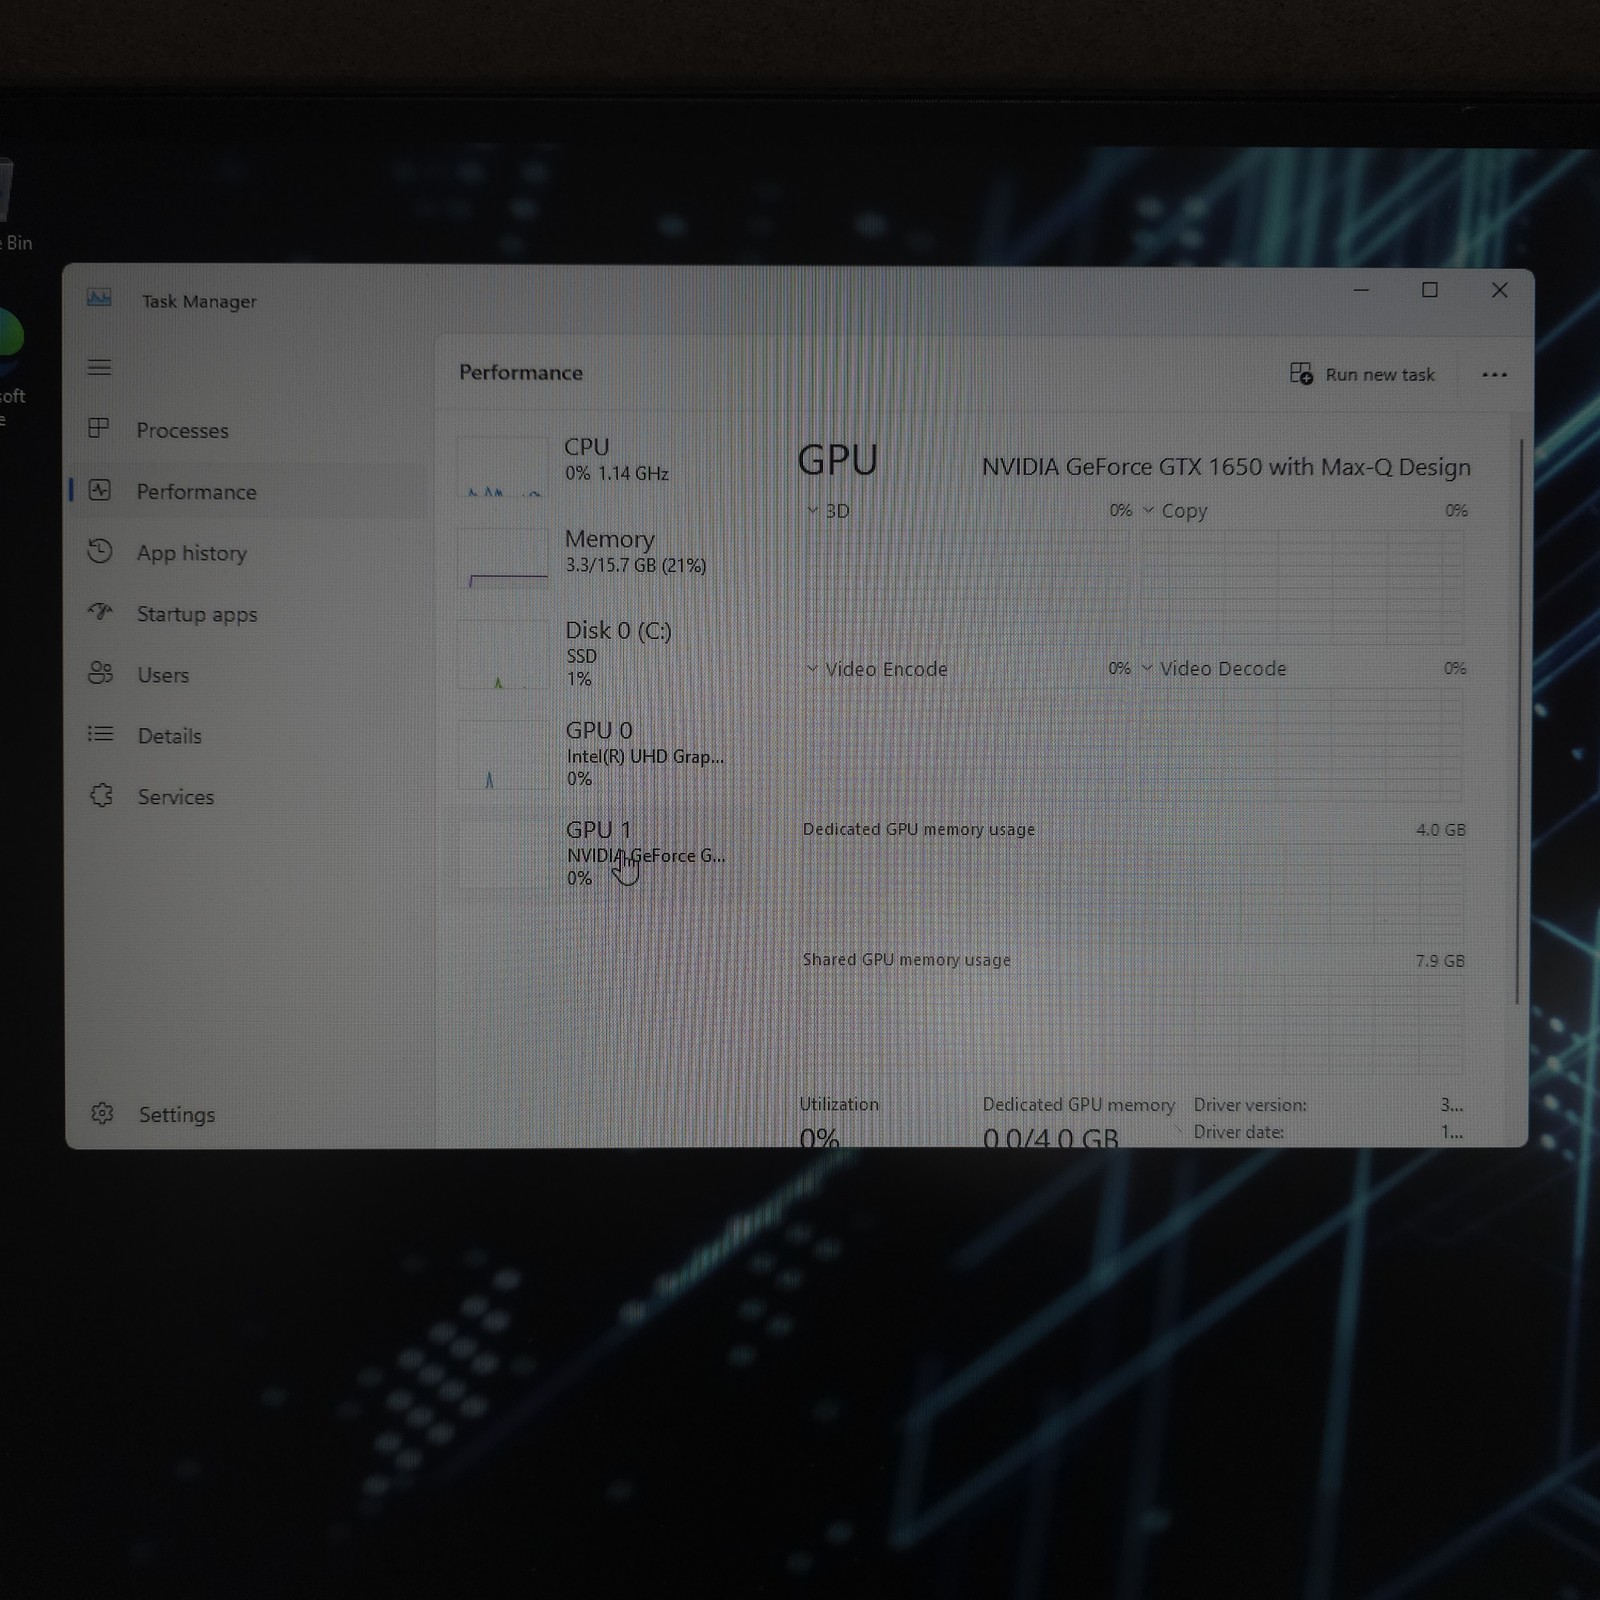Click the Services puzzle icon

[x=101, y=795]
